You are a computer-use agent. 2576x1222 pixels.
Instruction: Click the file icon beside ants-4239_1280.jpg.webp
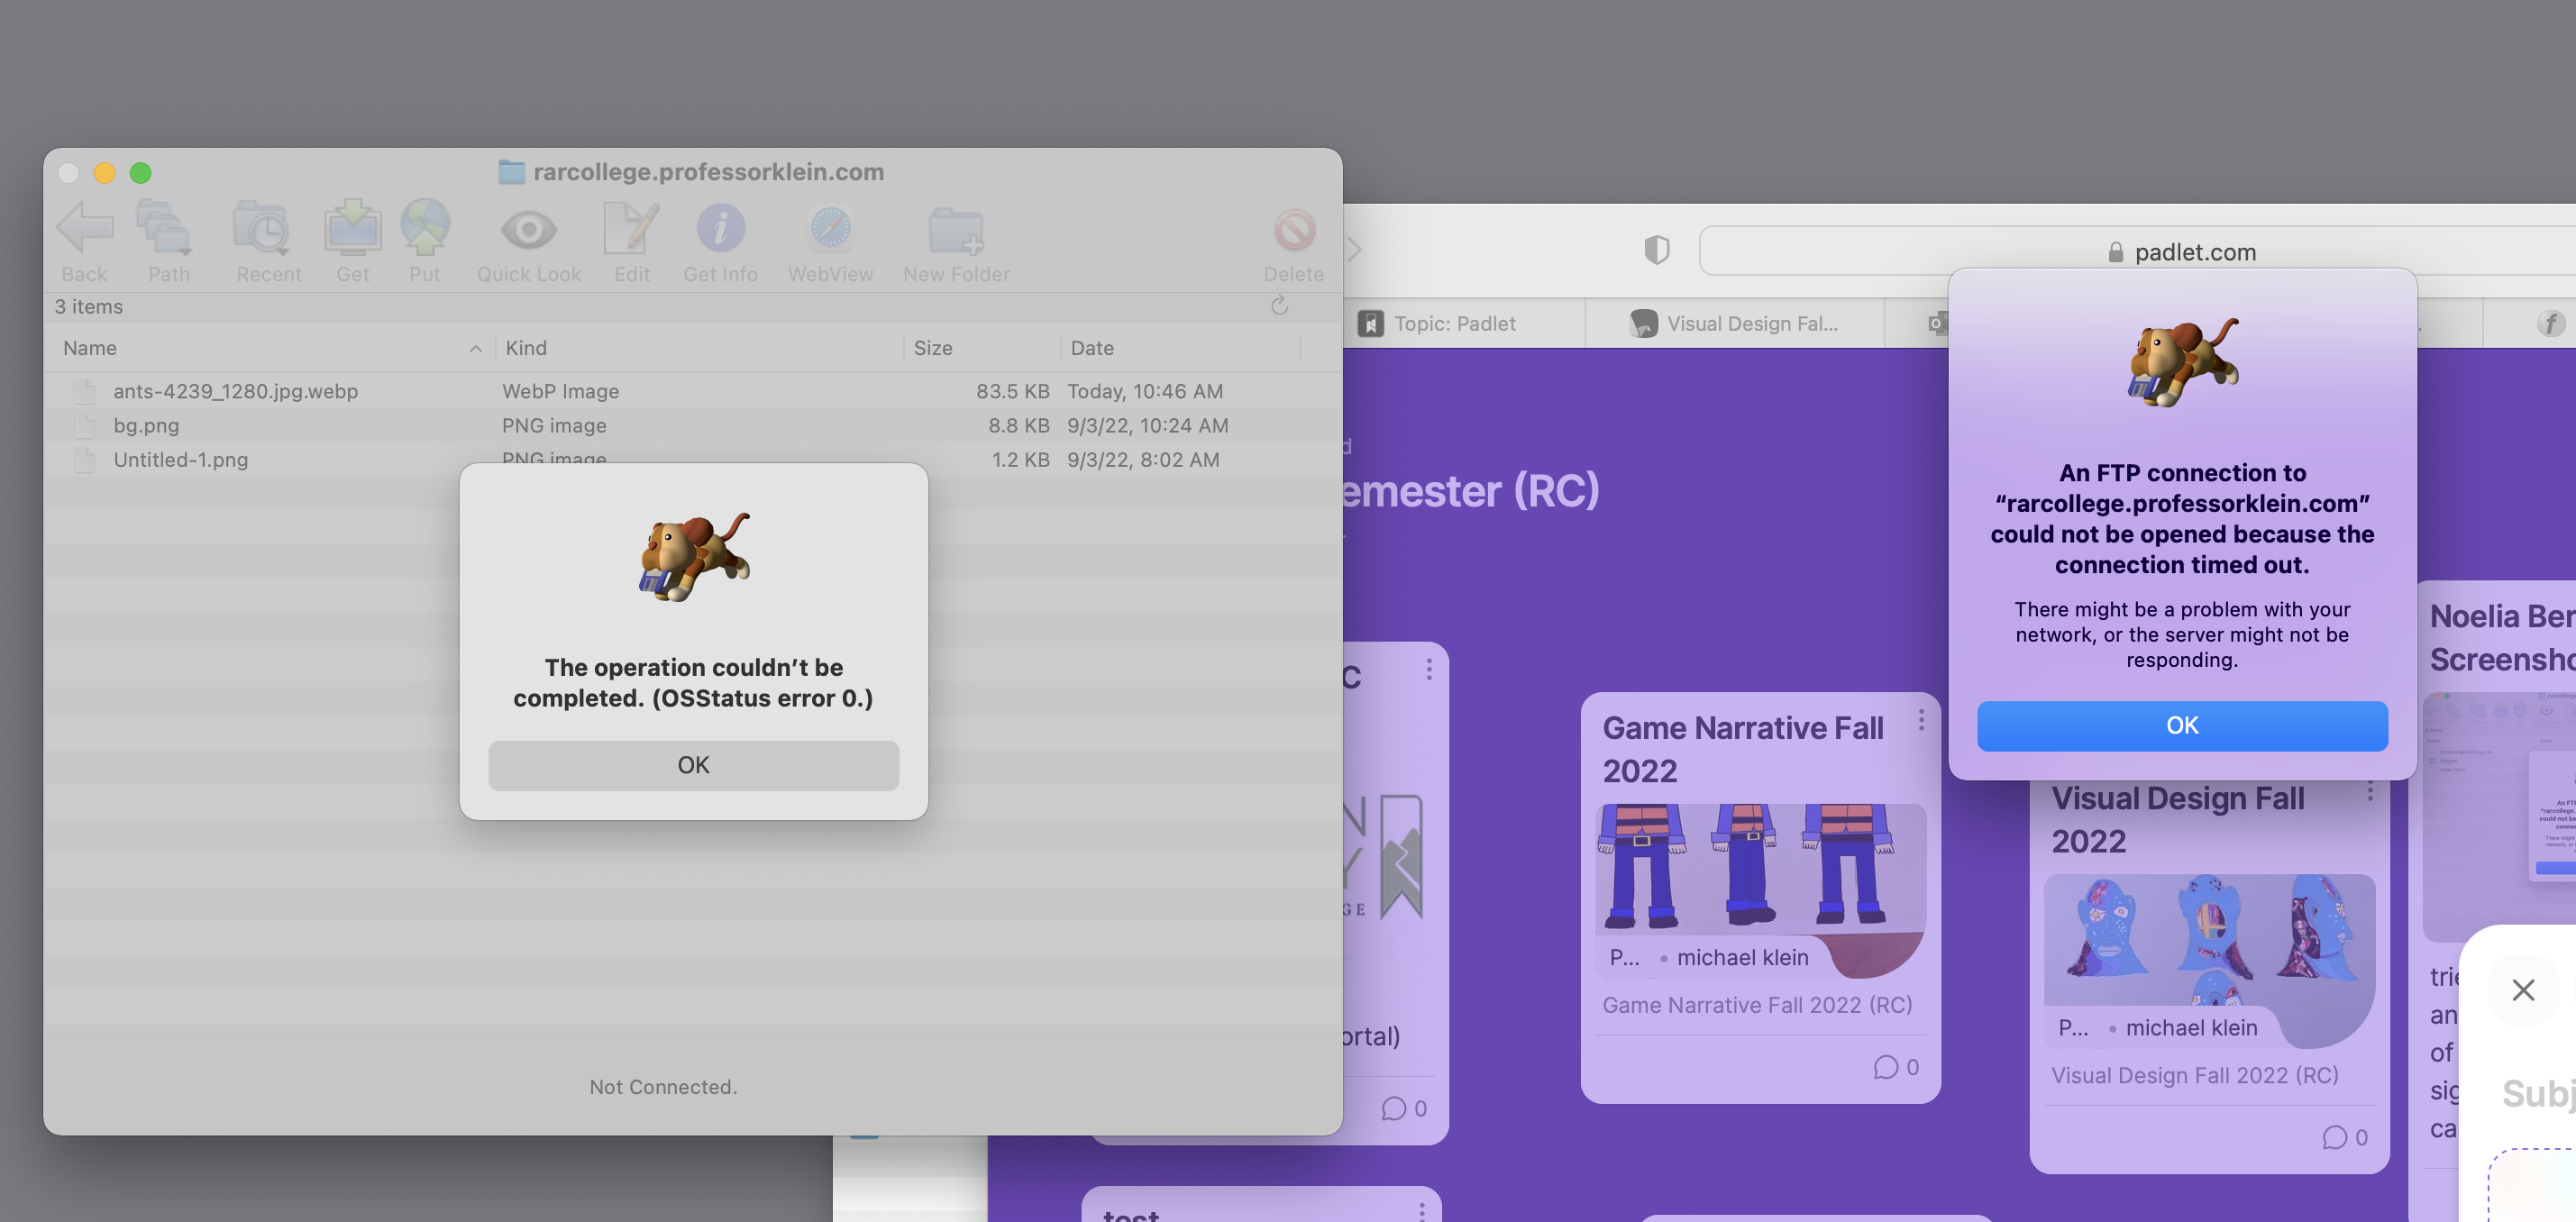click(85, 391)
